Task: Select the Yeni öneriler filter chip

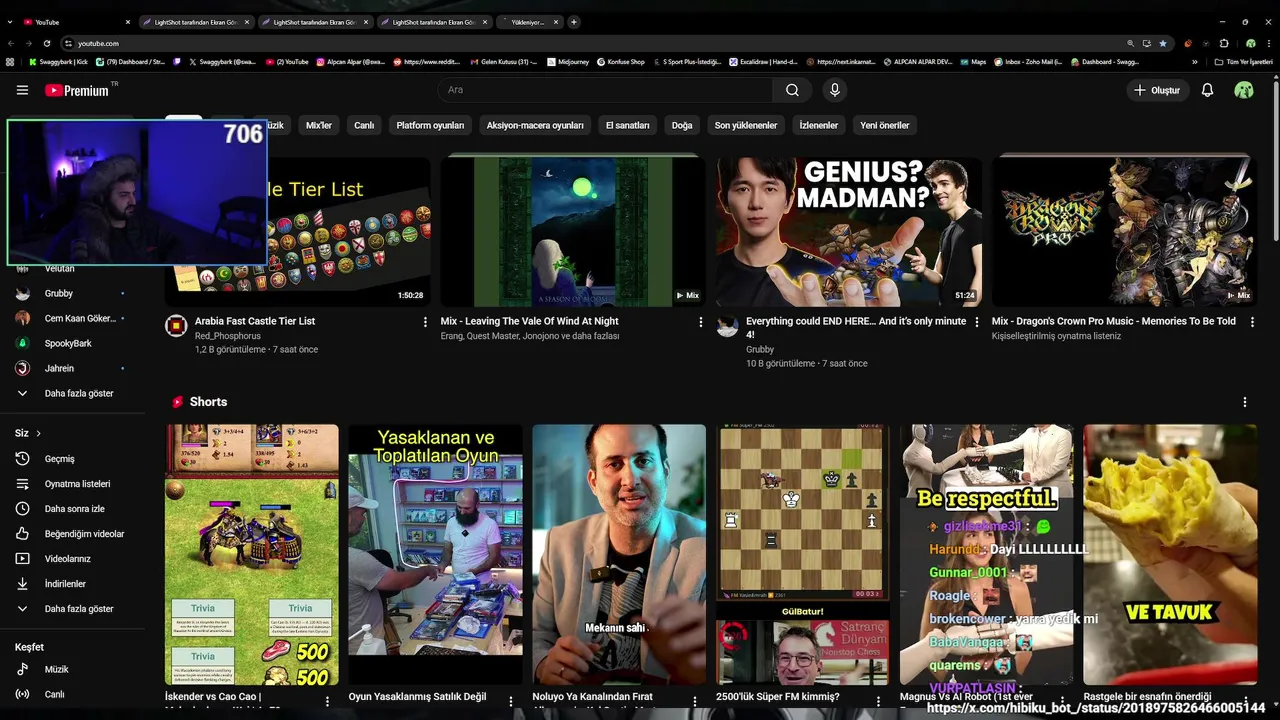Action: [x=885, y=126]
